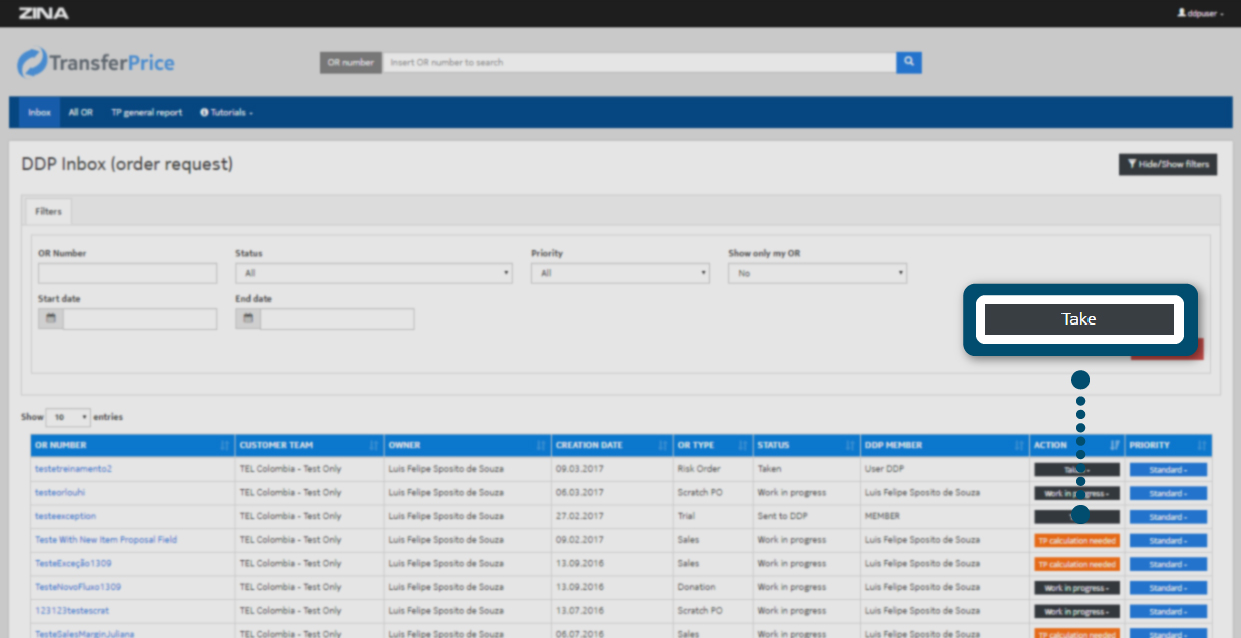
Task: Click the blue search magnifier button
Action: (x=908, y=62)
